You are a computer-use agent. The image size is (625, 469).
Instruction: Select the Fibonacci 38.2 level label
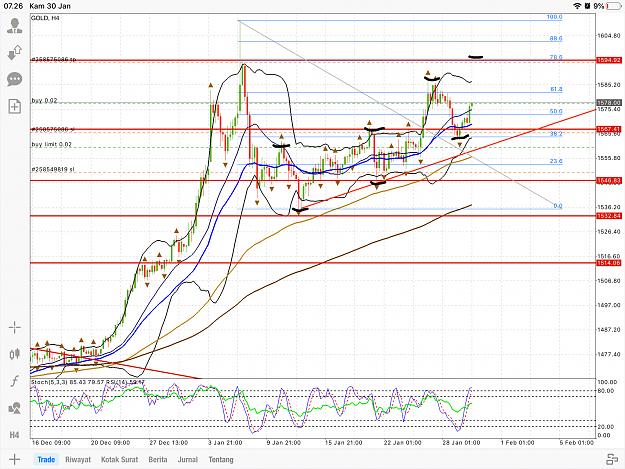coord(556,134)
